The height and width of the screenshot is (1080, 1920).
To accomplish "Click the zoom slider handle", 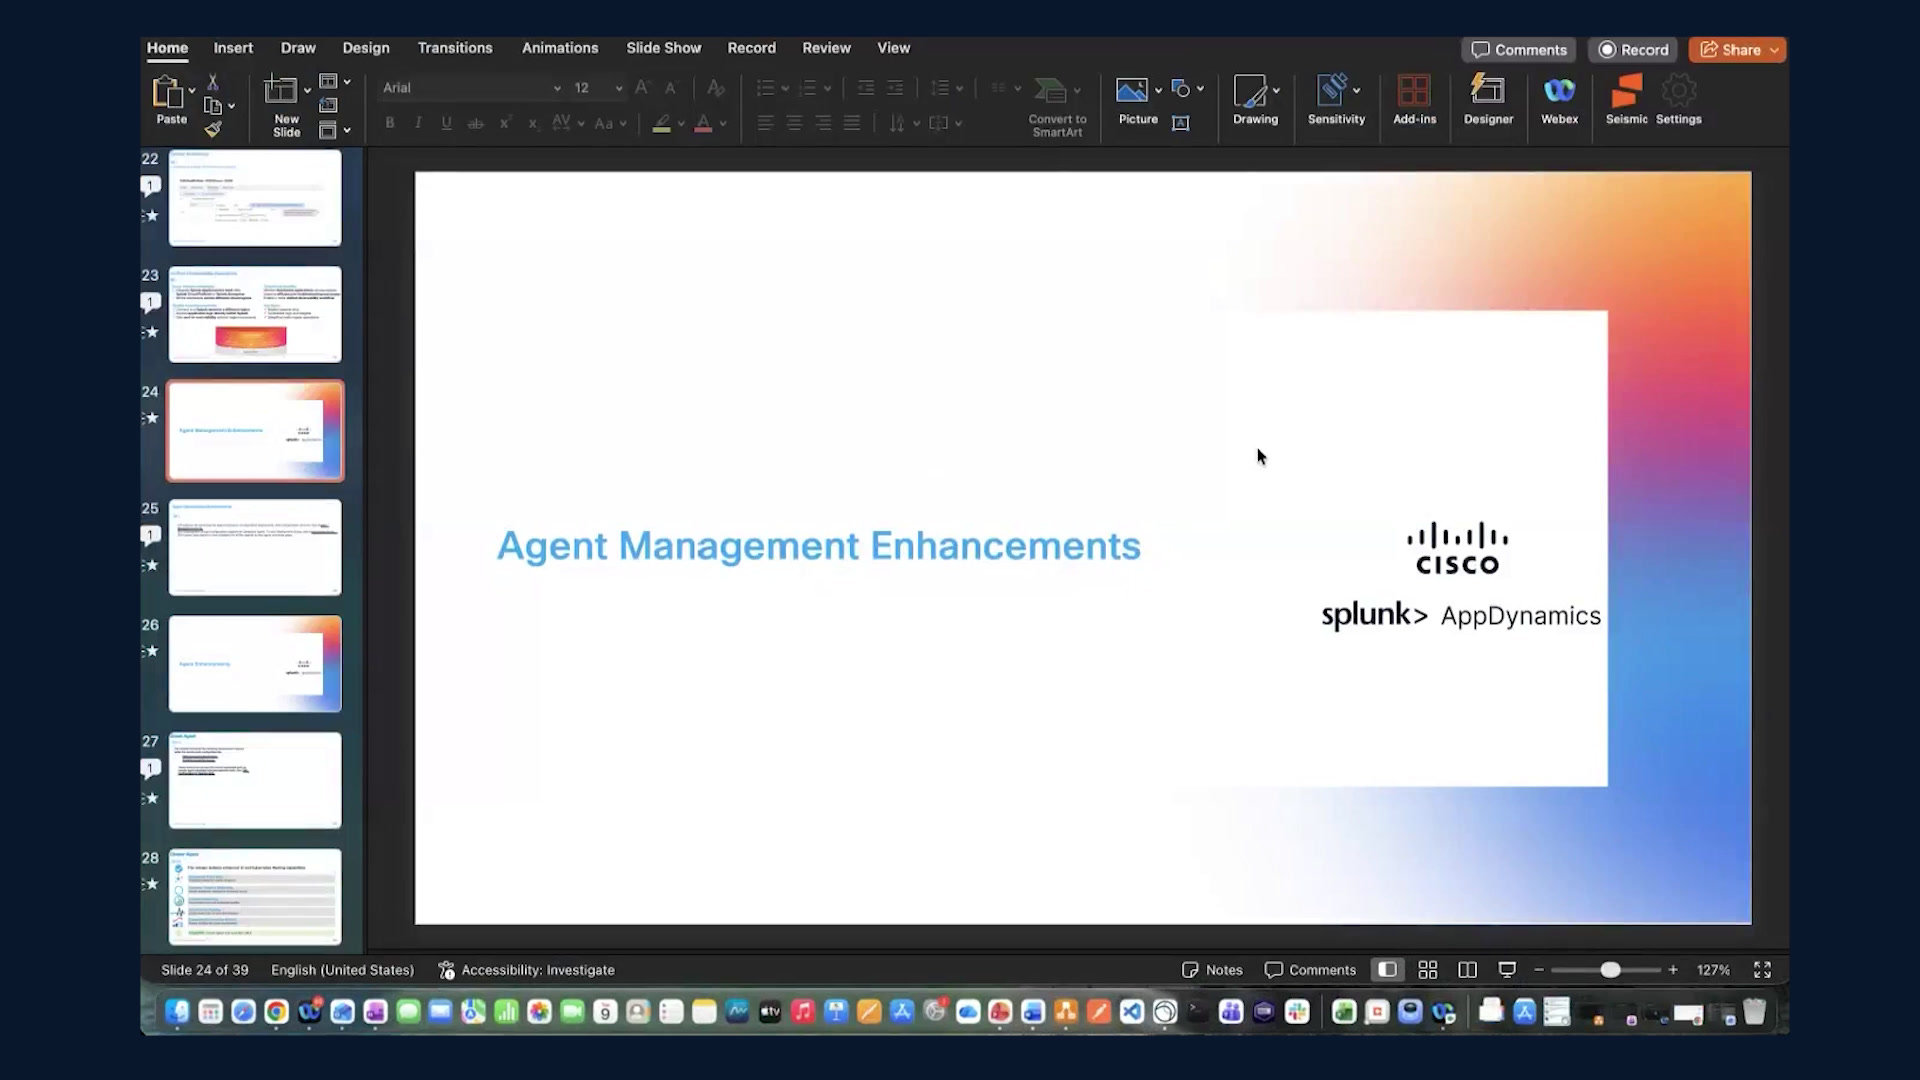I will [1610, 970].
